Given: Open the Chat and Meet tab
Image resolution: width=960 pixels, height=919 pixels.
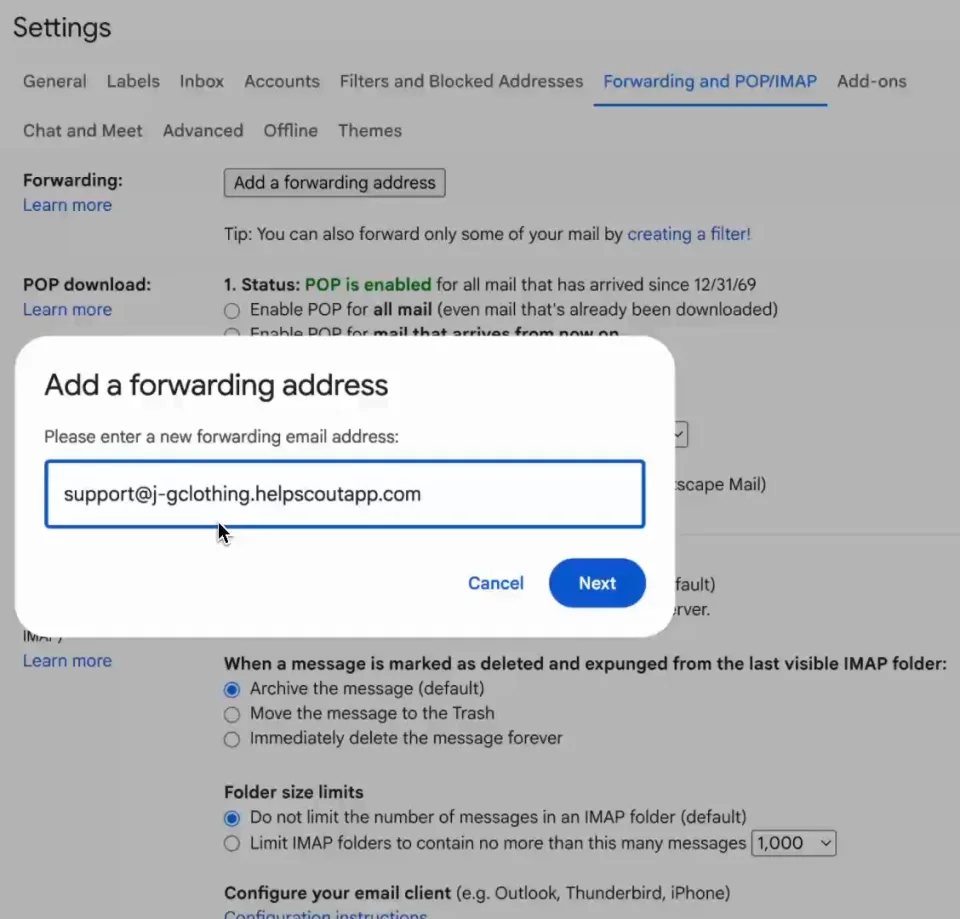Looking at the screenshot, I should [x=83, y=130].
